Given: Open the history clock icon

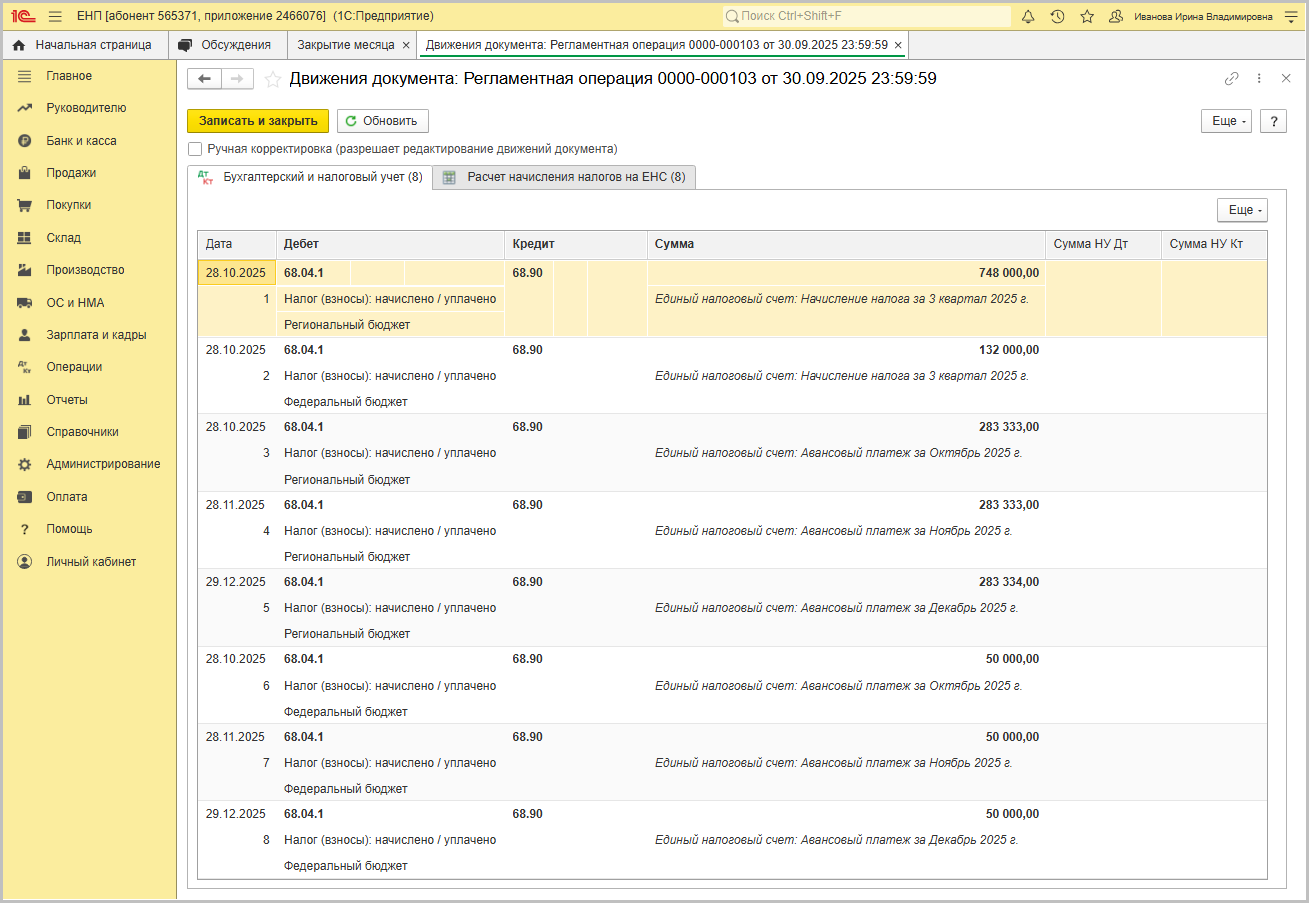Looking at the screenshot, I should 1057,16.
